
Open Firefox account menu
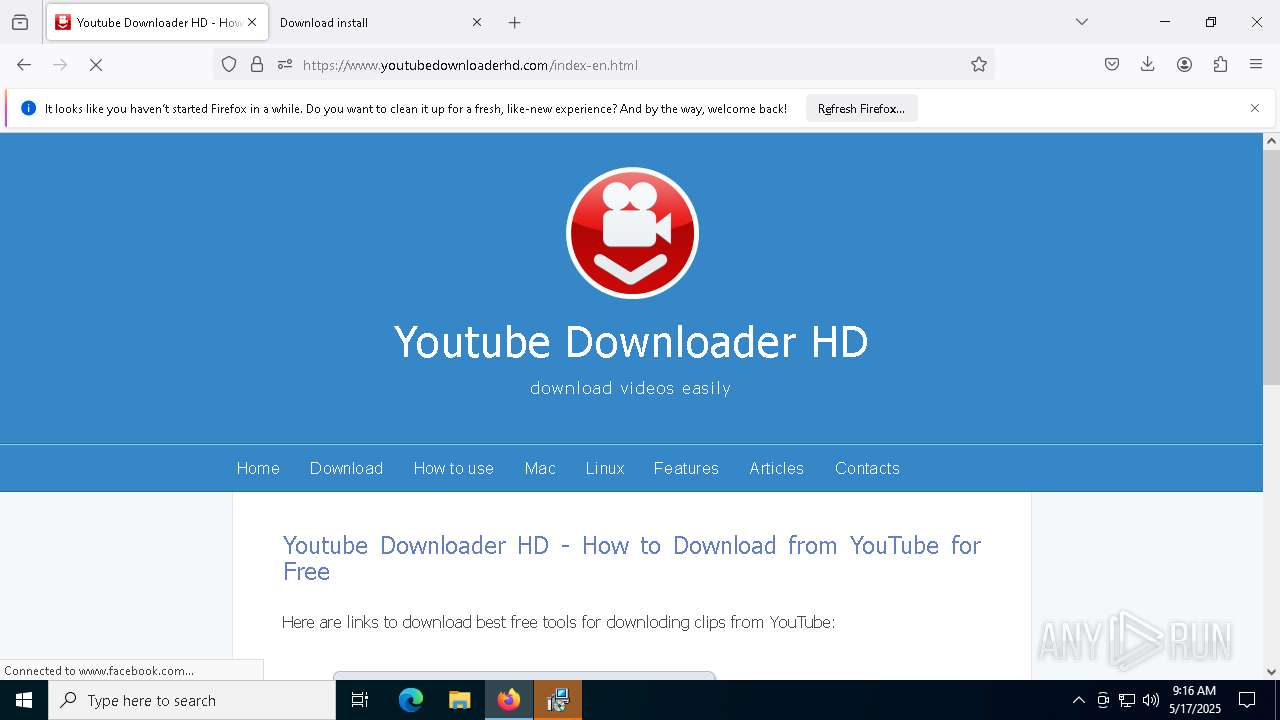(1184, 65)
